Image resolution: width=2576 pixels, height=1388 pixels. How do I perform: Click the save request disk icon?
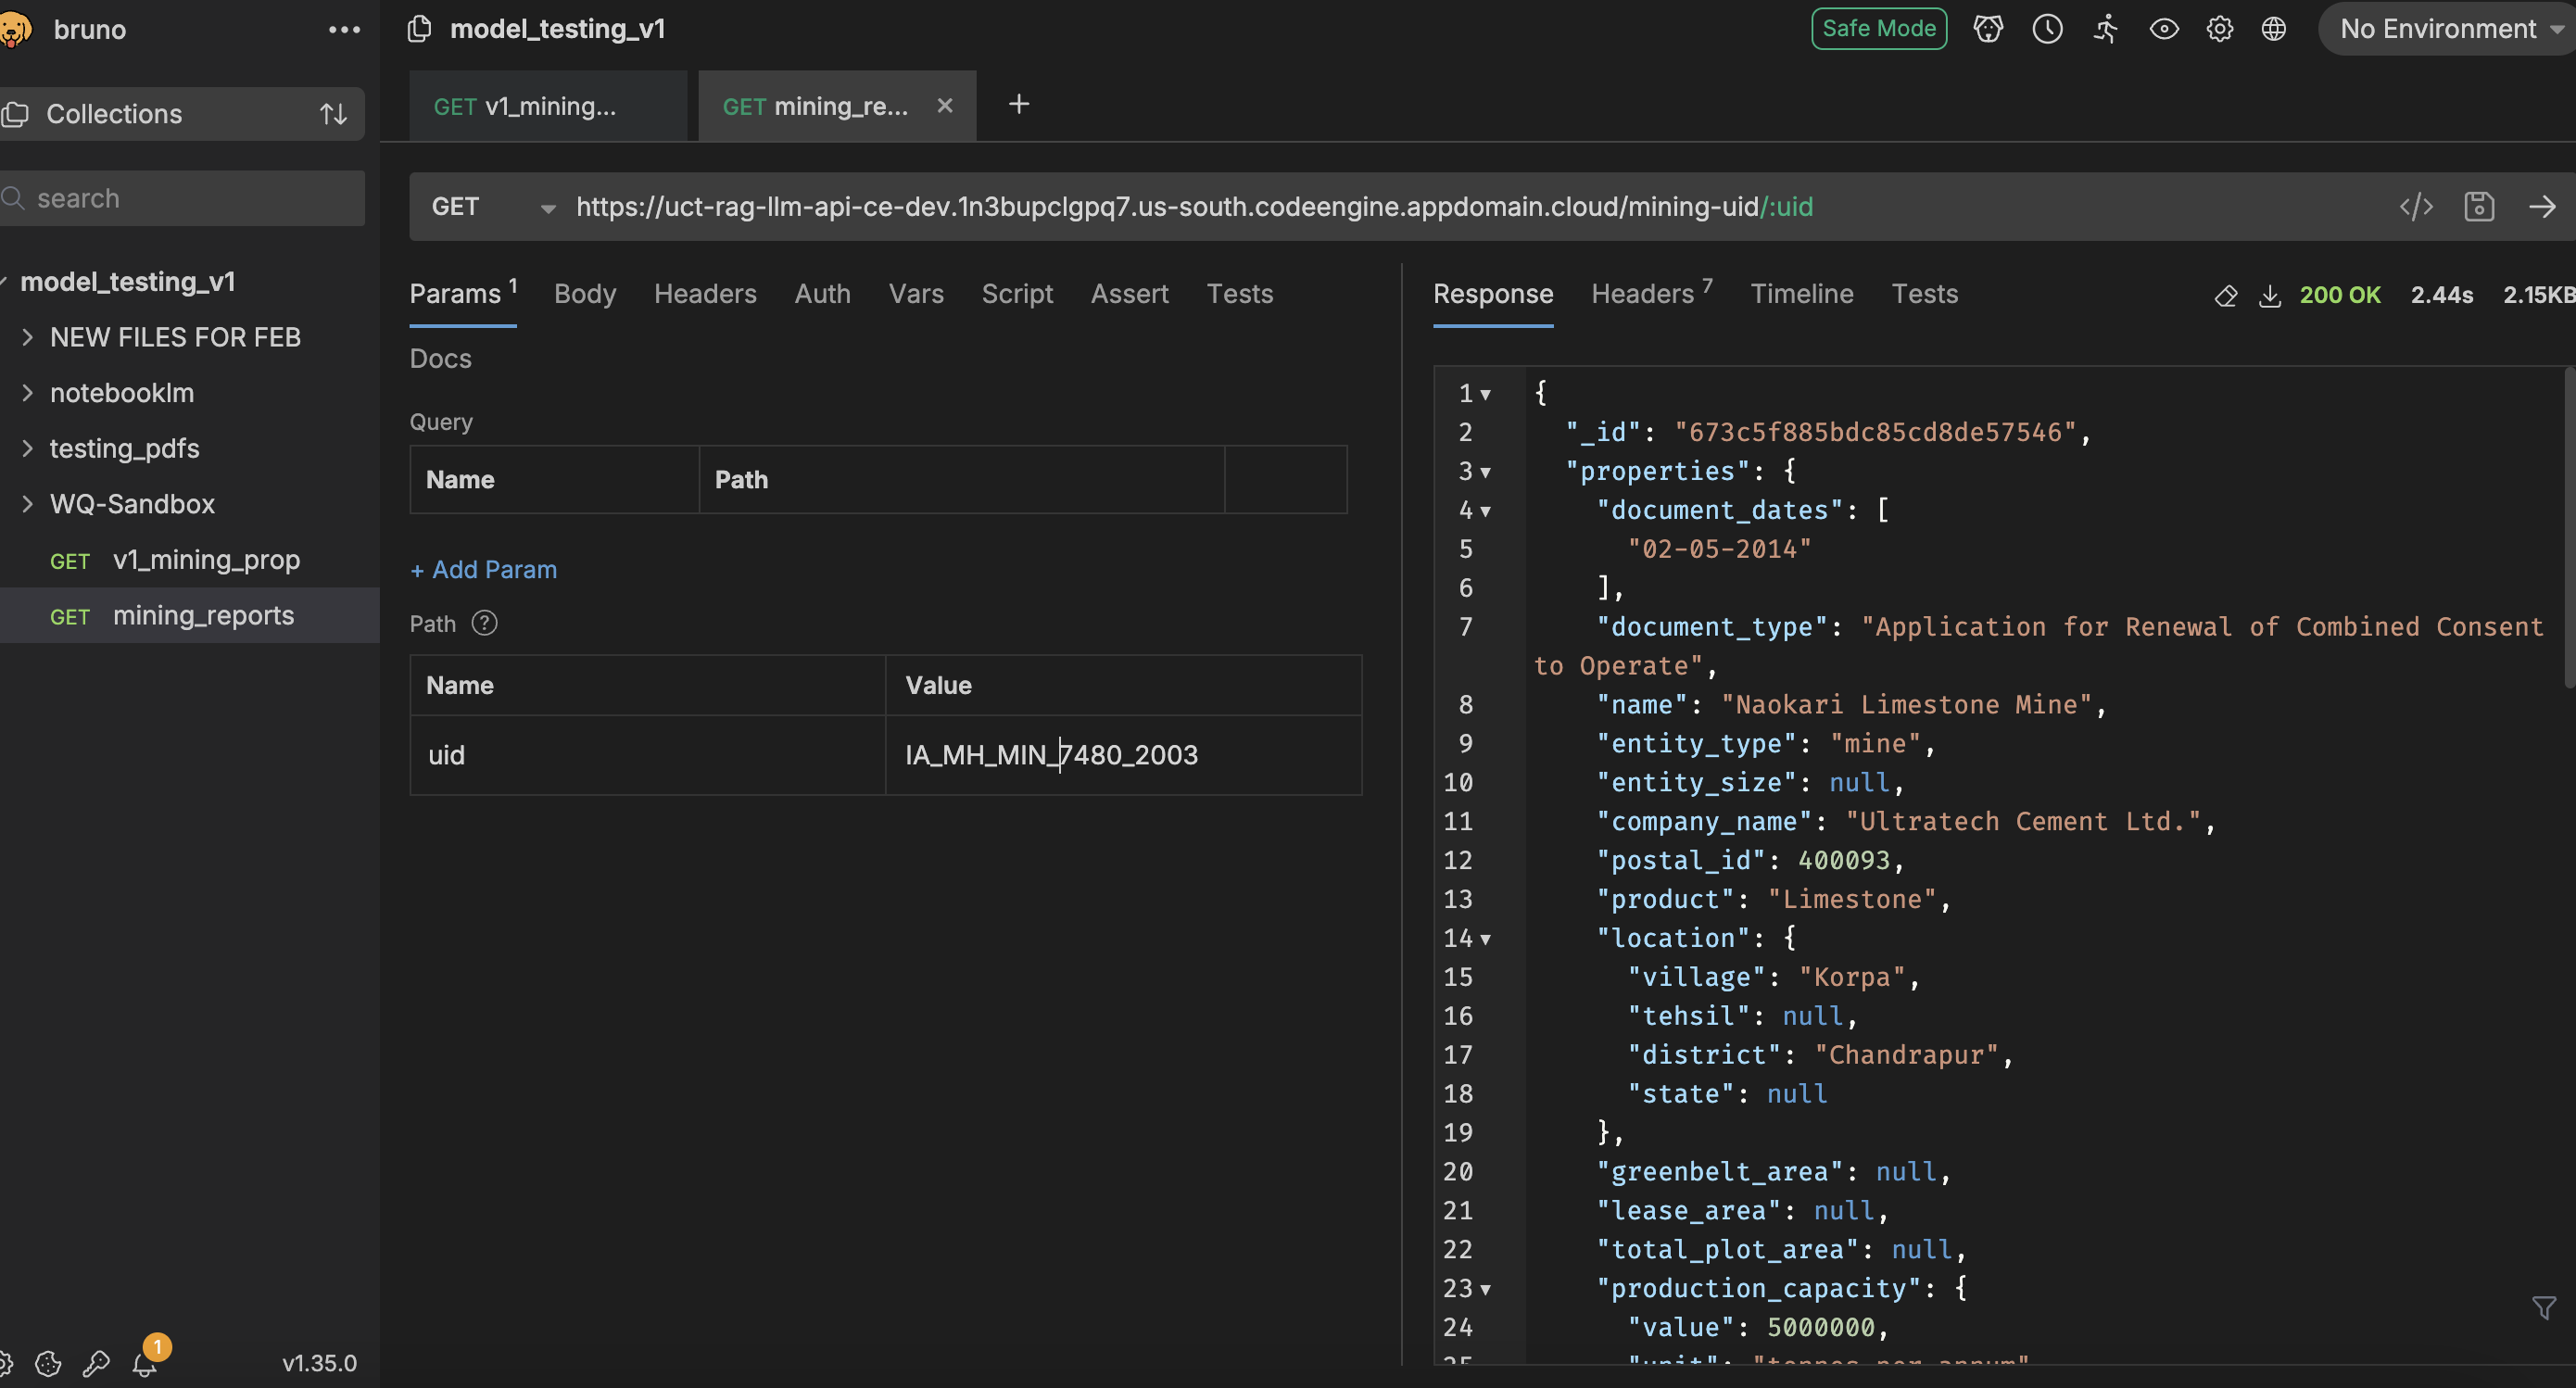[x=2478, y=207]
